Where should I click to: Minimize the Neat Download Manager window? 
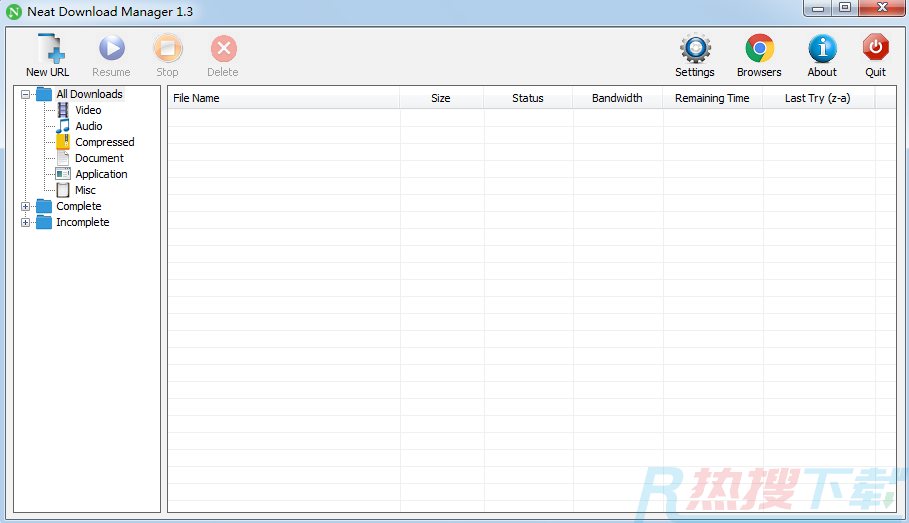[x=818, y=8]
